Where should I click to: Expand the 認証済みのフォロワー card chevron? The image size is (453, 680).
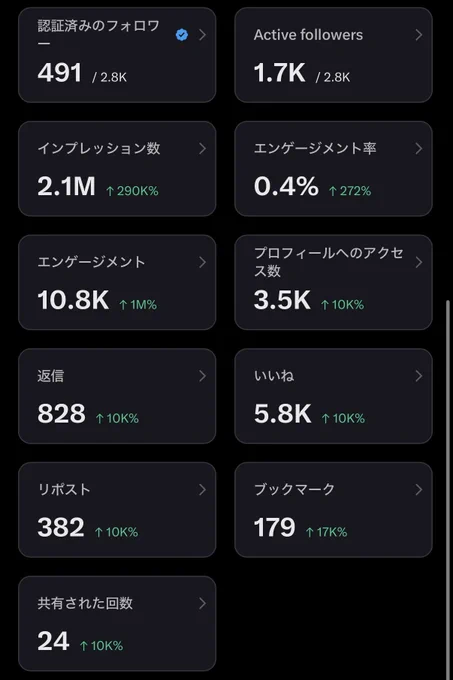(202, 35)
